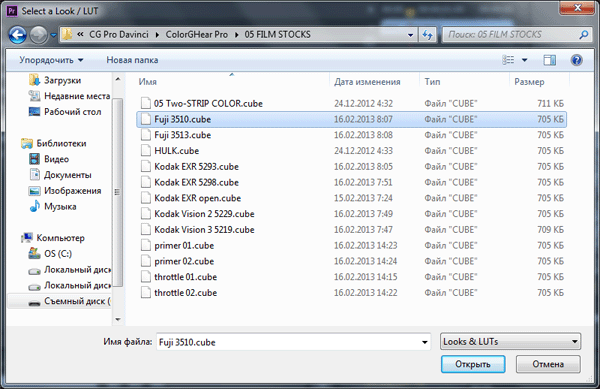
Task: Sort by the Имя column header
Action: point(147,81)
